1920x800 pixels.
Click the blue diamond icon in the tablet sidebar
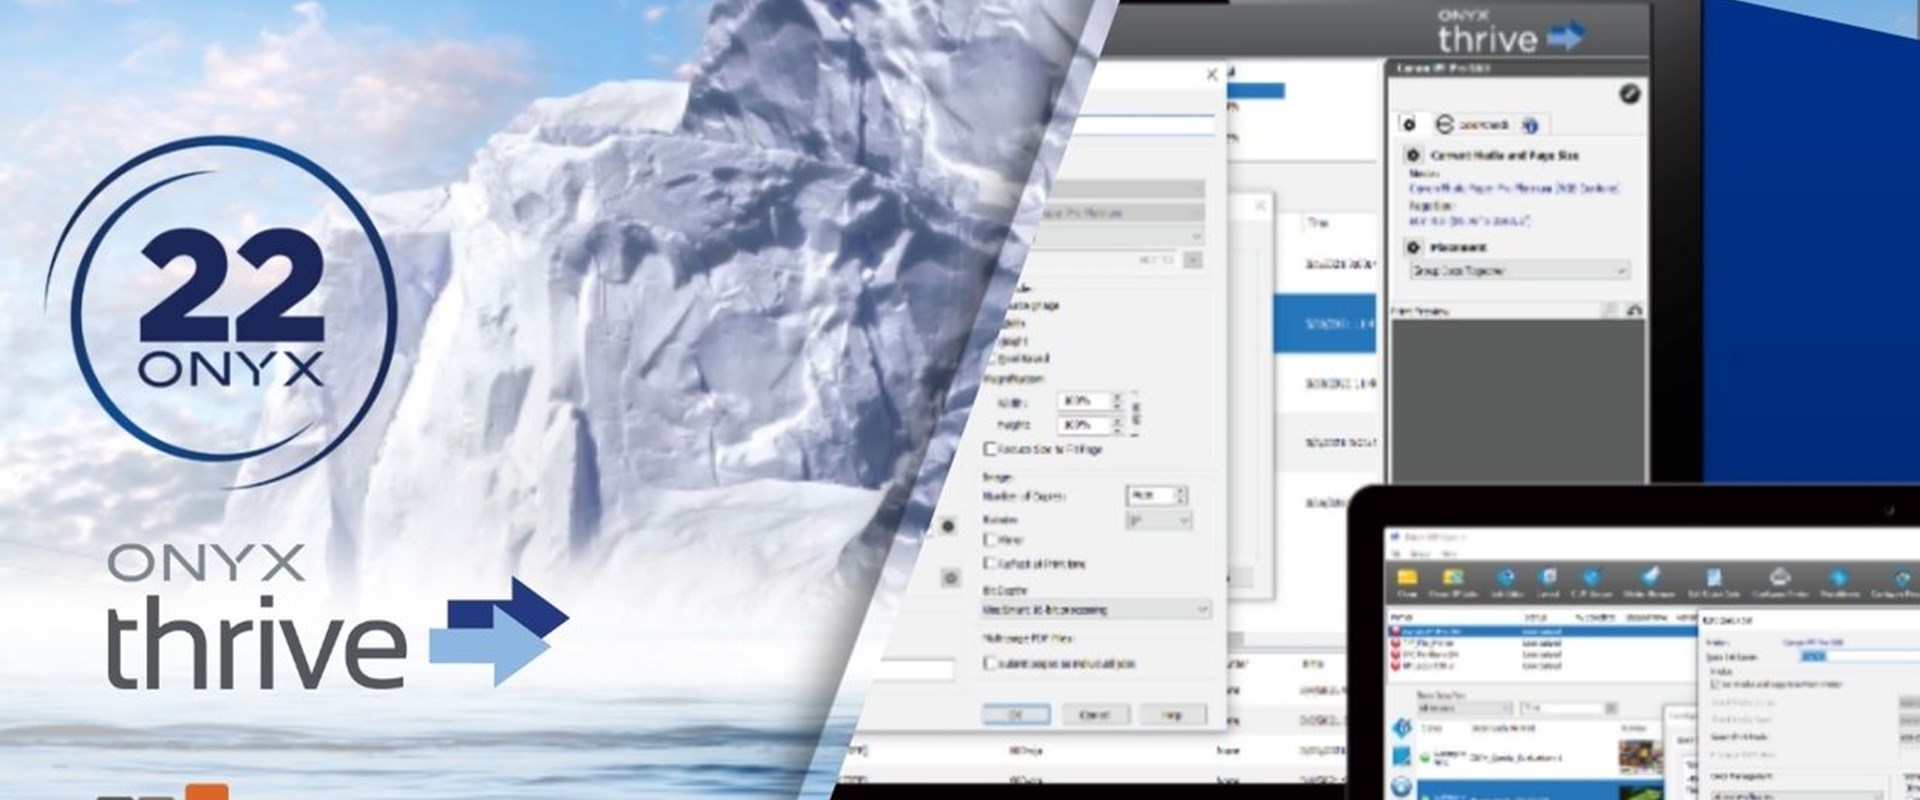click(x=1402, y=728)
